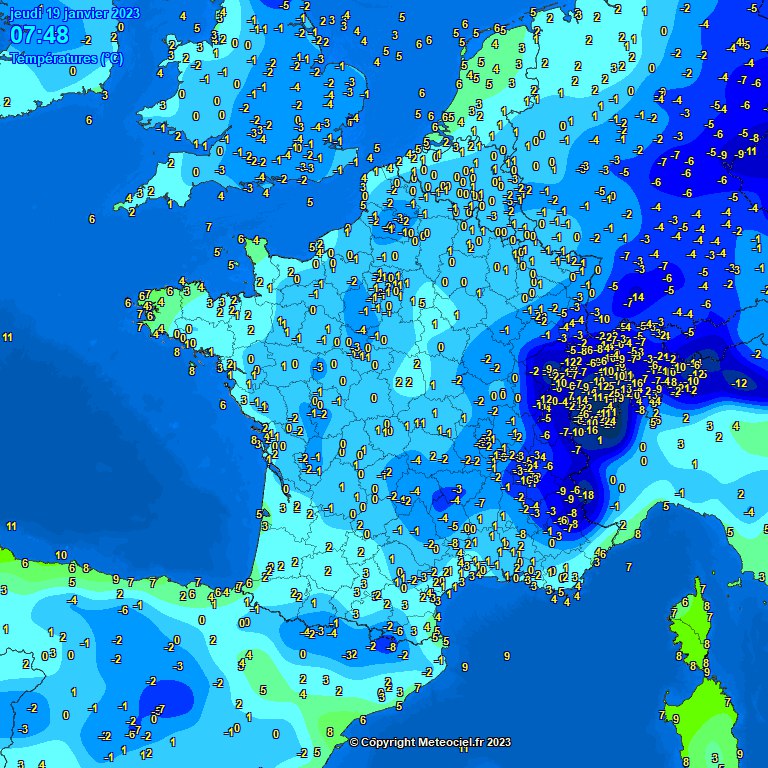
Task: Click the 07:48 timestamp
Action: (40, 36)
